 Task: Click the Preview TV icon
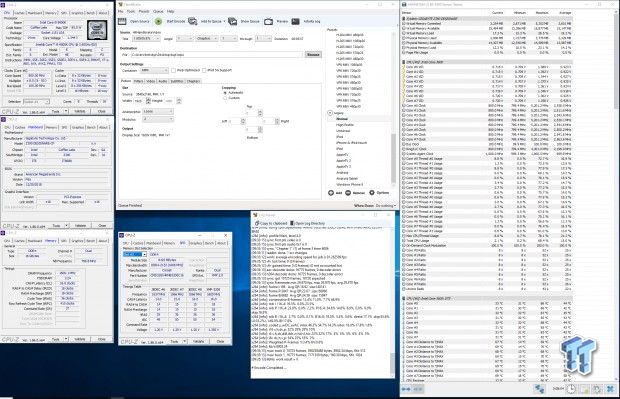268,21
